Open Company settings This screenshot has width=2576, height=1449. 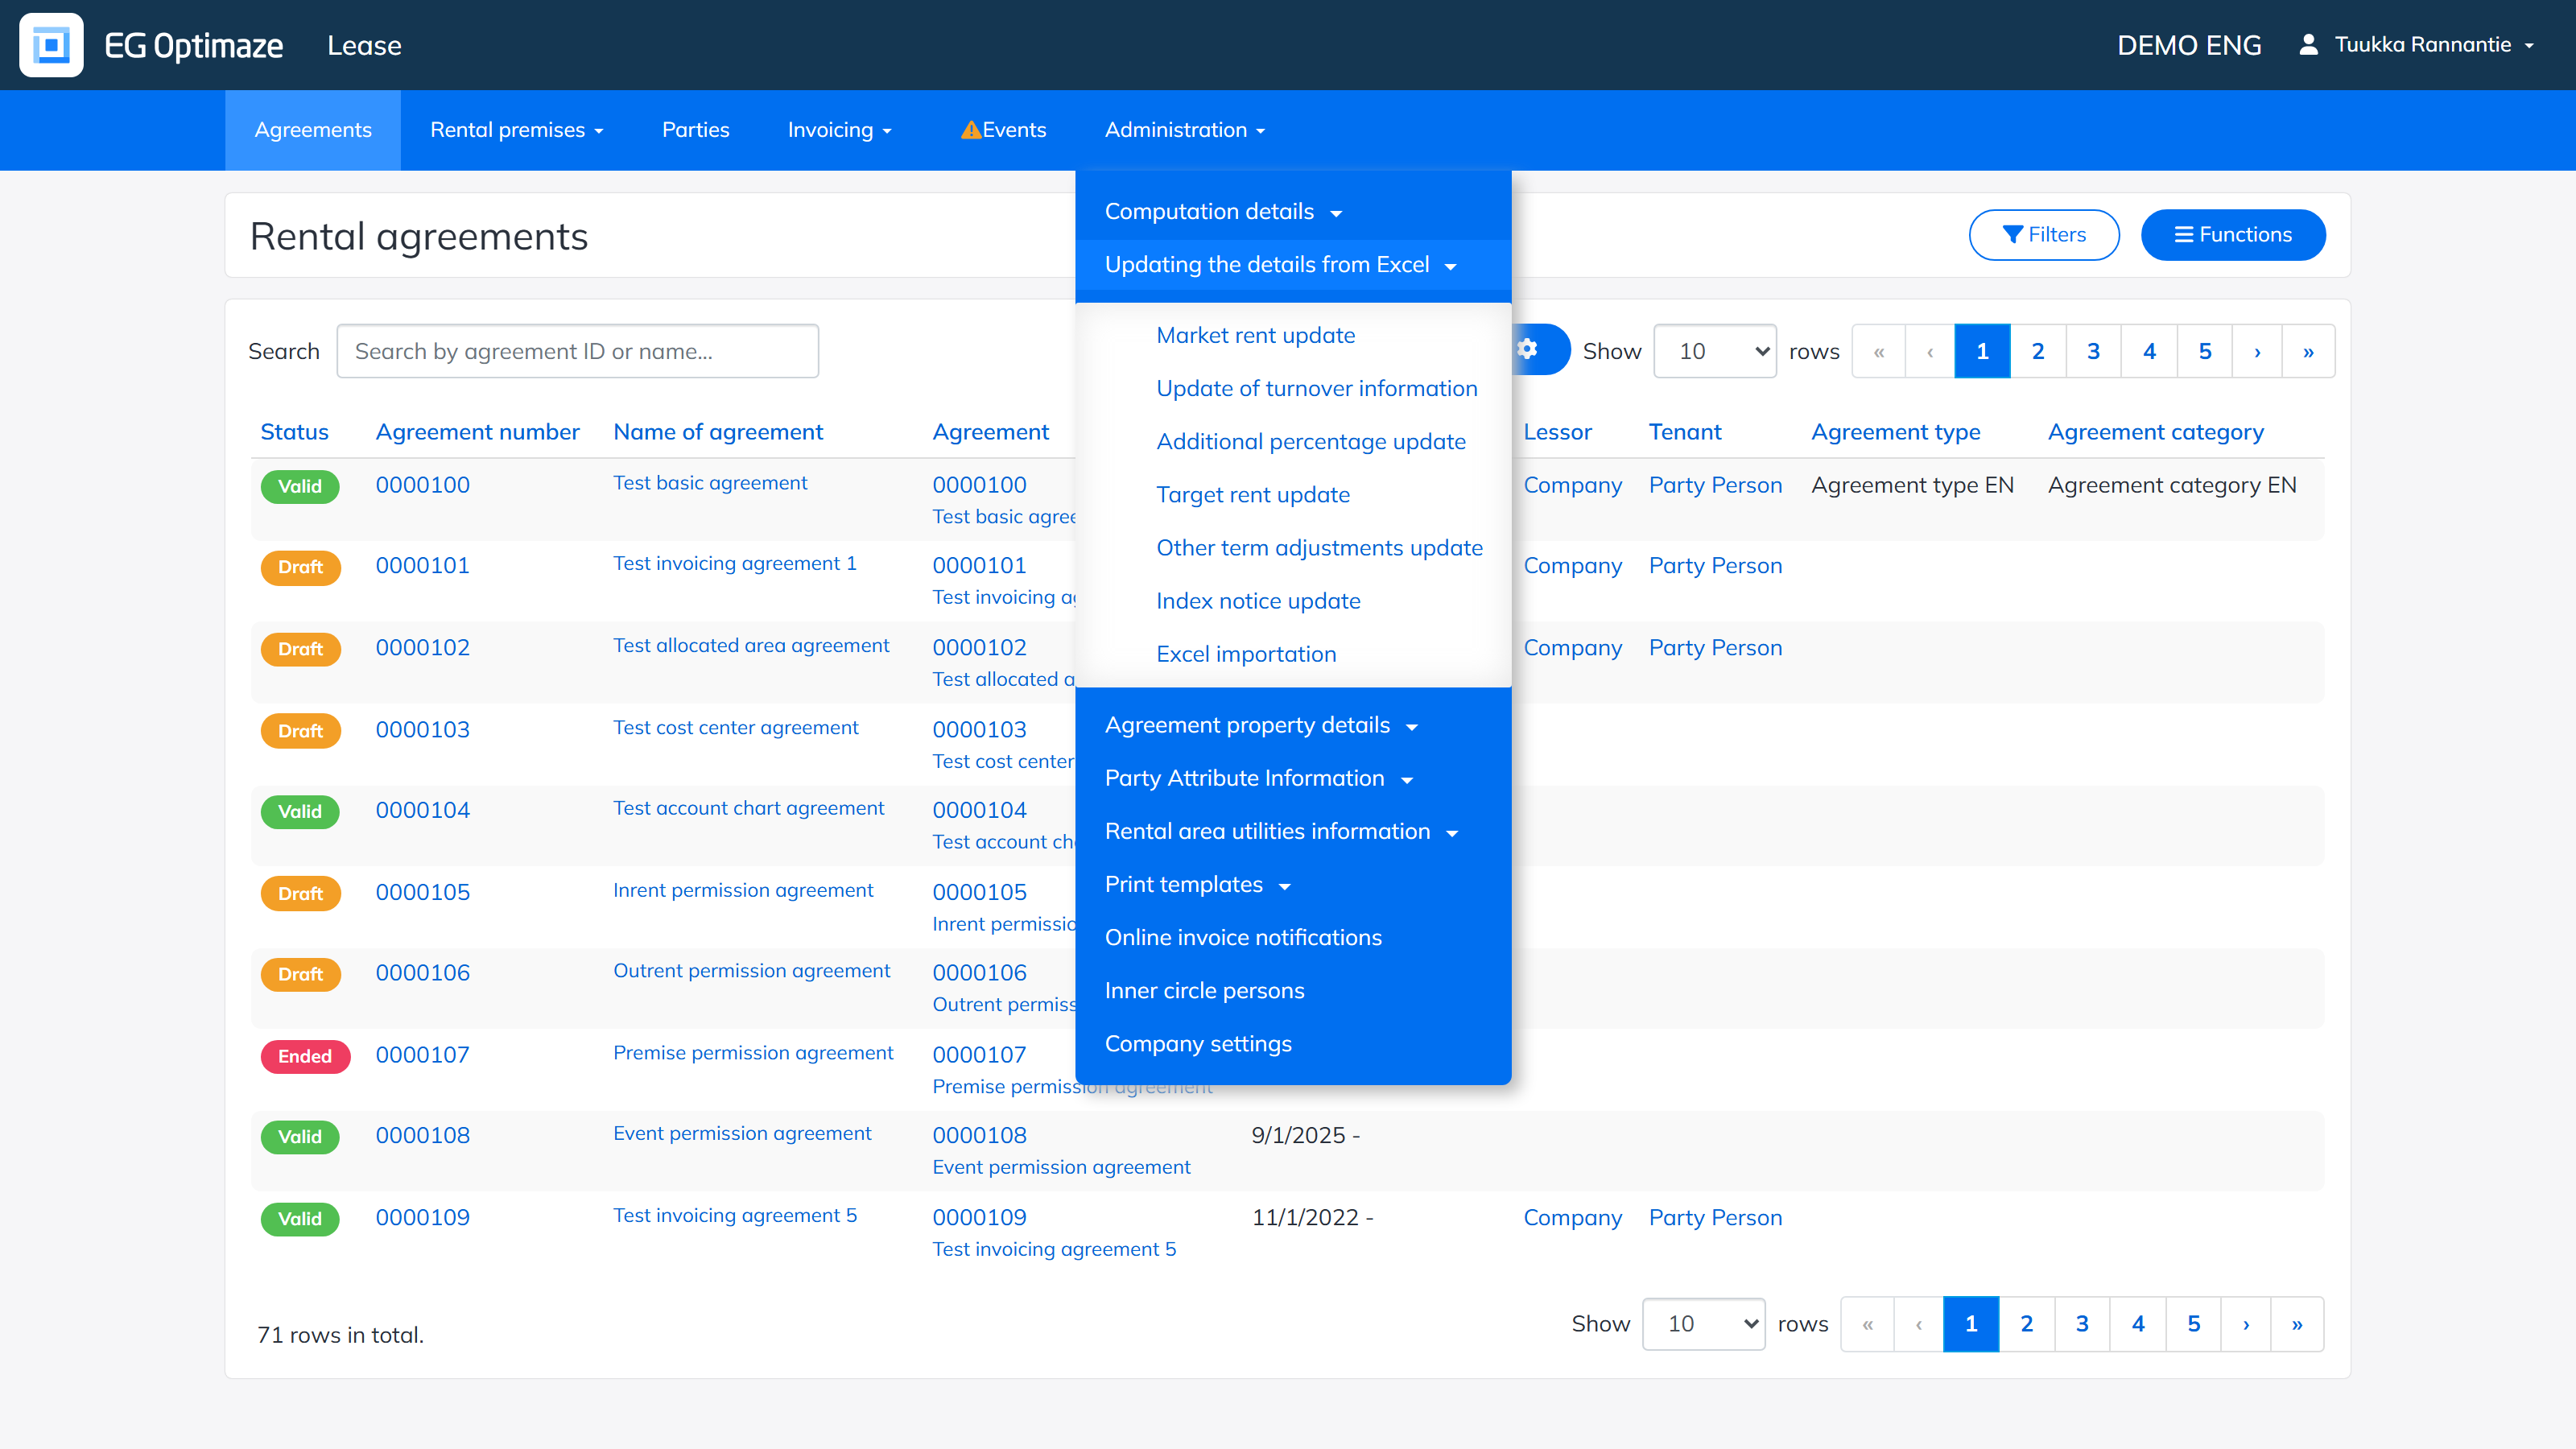coord(1198,1044)
